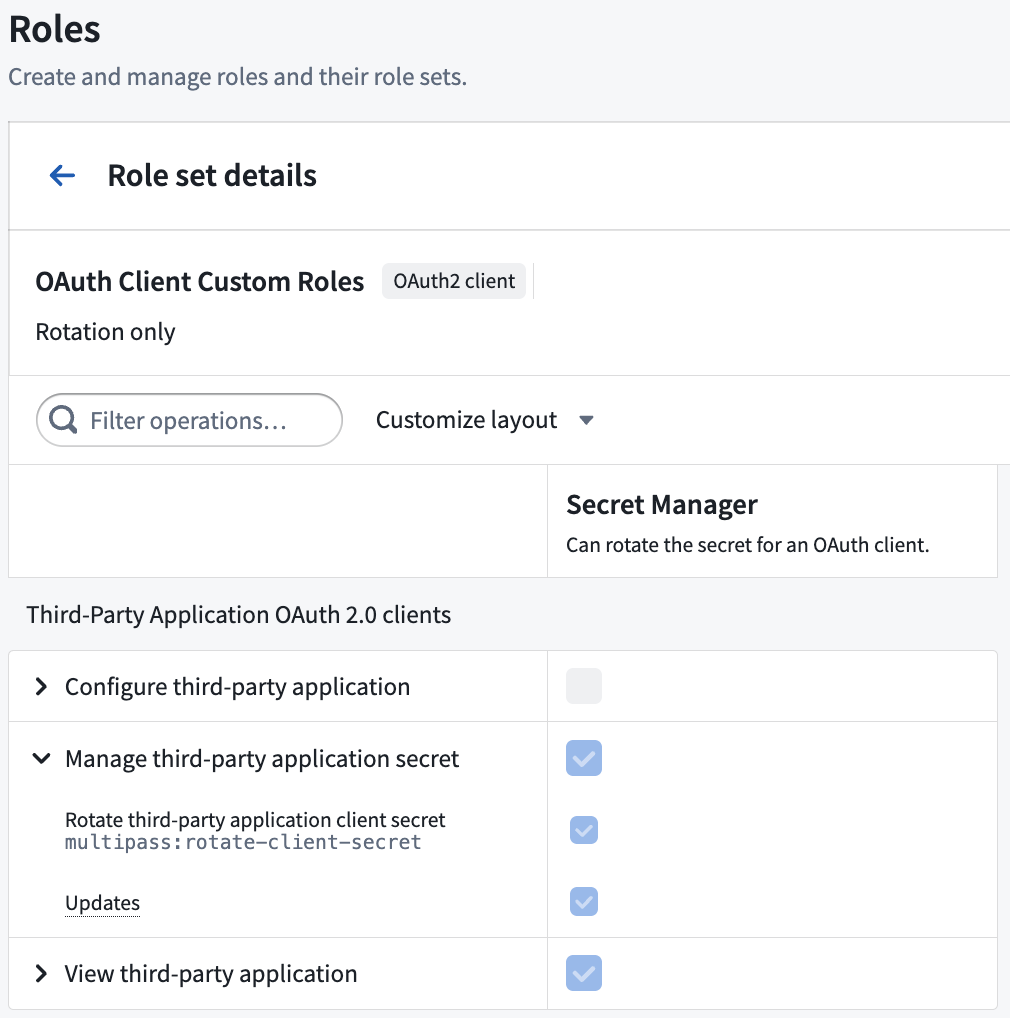Uncheck the Rotate third-party application client secret permission
The image size is (1010, 1018).
coord(583,830)
